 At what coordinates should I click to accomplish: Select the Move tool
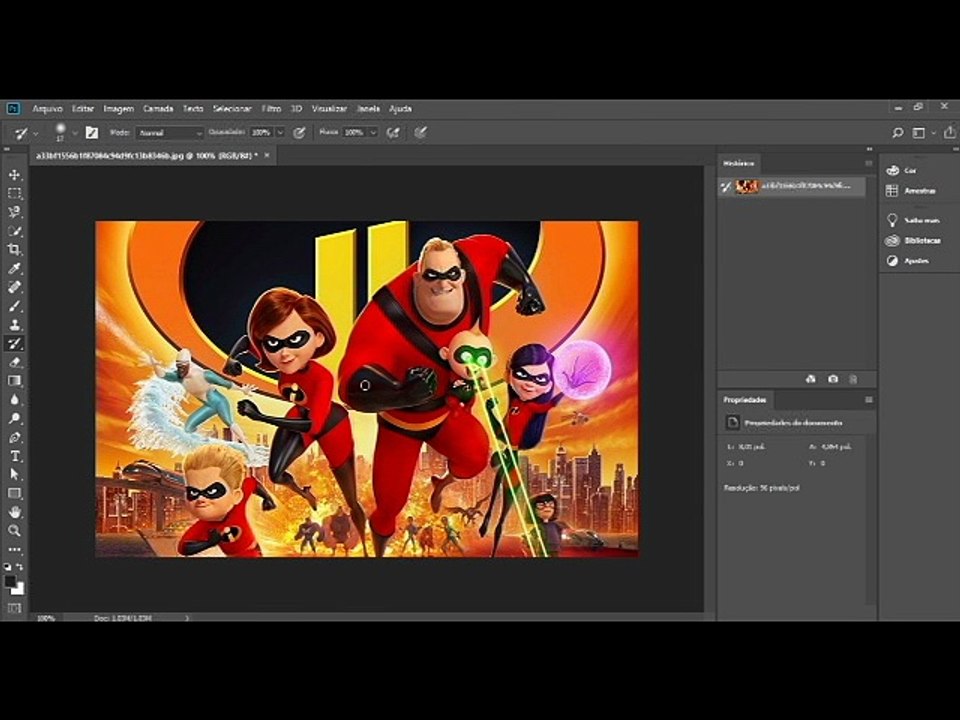(x=14, y=175)
